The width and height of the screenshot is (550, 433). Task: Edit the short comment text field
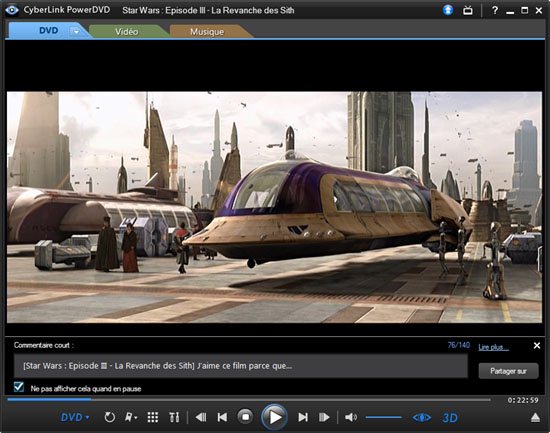pos(241,366)
